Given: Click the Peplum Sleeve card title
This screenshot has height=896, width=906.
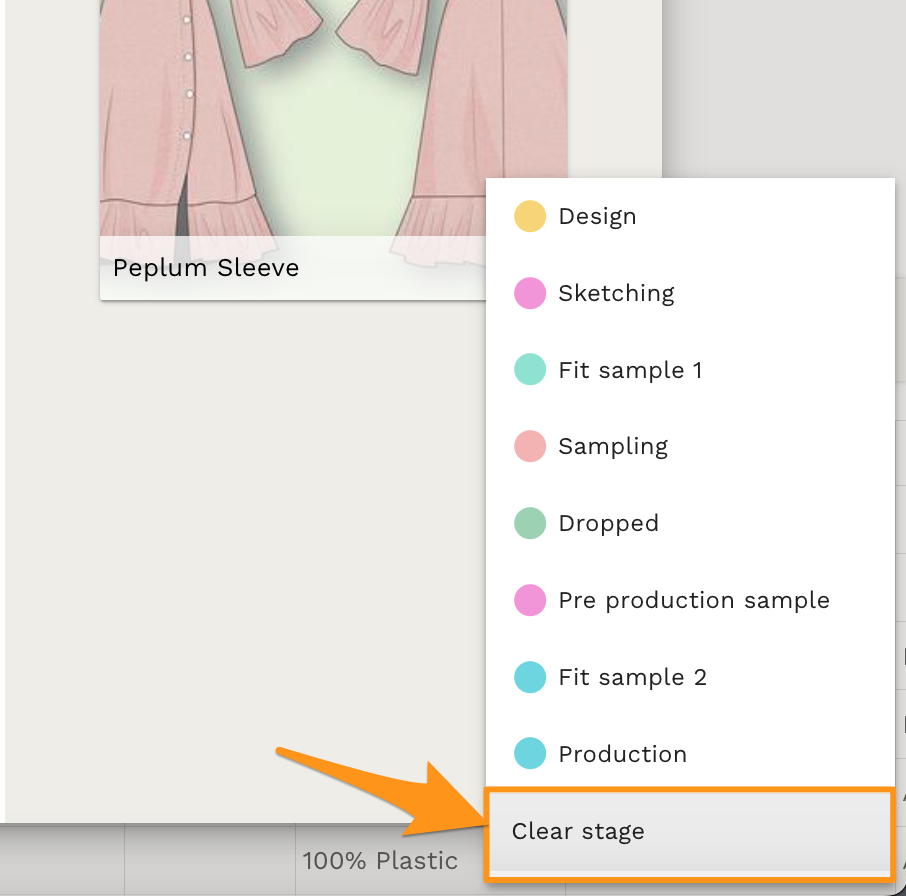Looking at the screenshot, I should pyautogui.click(x=206, y=268).
